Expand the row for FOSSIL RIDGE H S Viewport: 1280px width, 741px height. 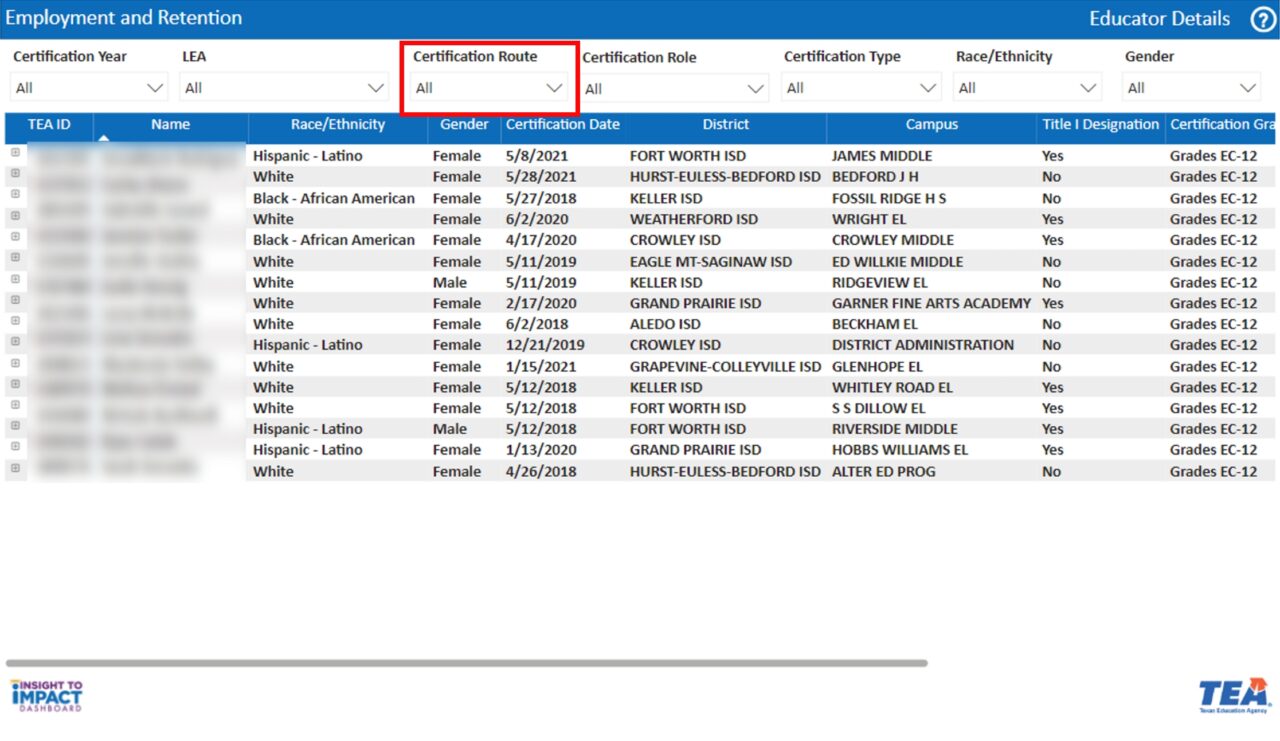15,194
